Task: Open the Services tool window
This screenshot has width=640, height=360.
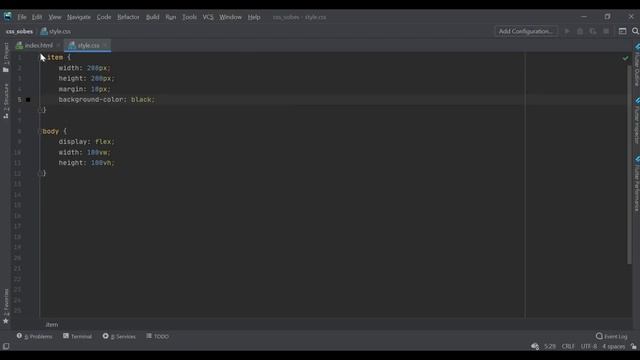Action: (119, 336)
